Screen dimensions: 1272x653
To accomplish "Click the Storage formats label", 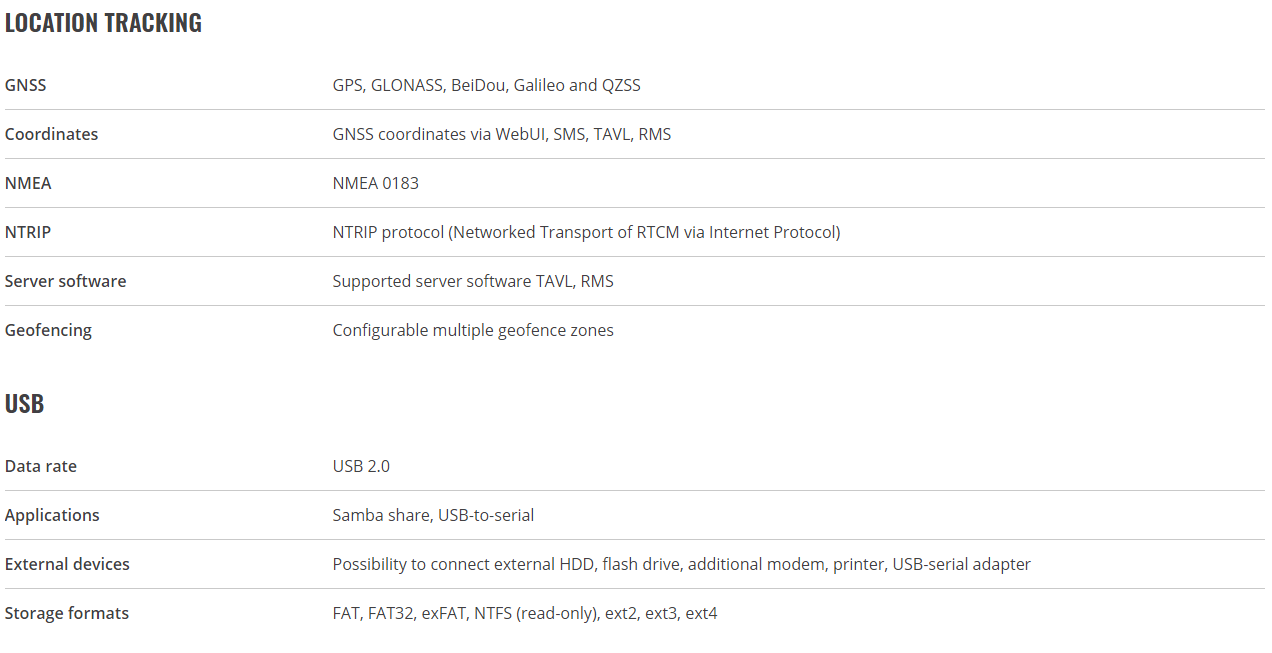I will point(67,613).
